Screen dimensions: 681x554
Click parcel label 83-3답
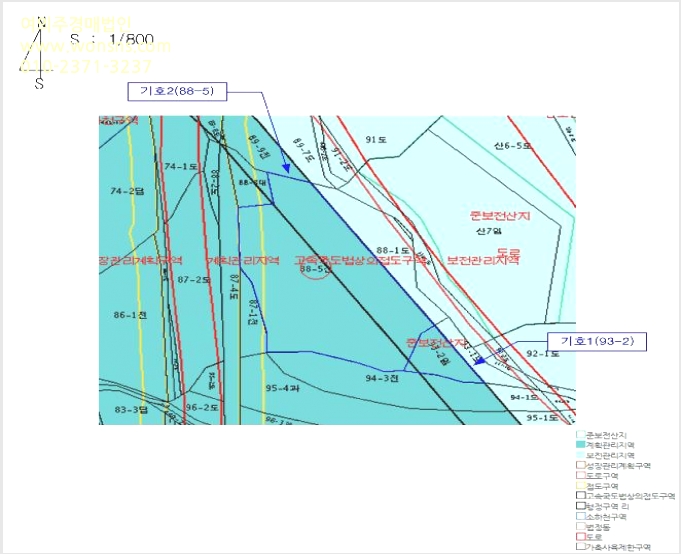pos(131,409)
